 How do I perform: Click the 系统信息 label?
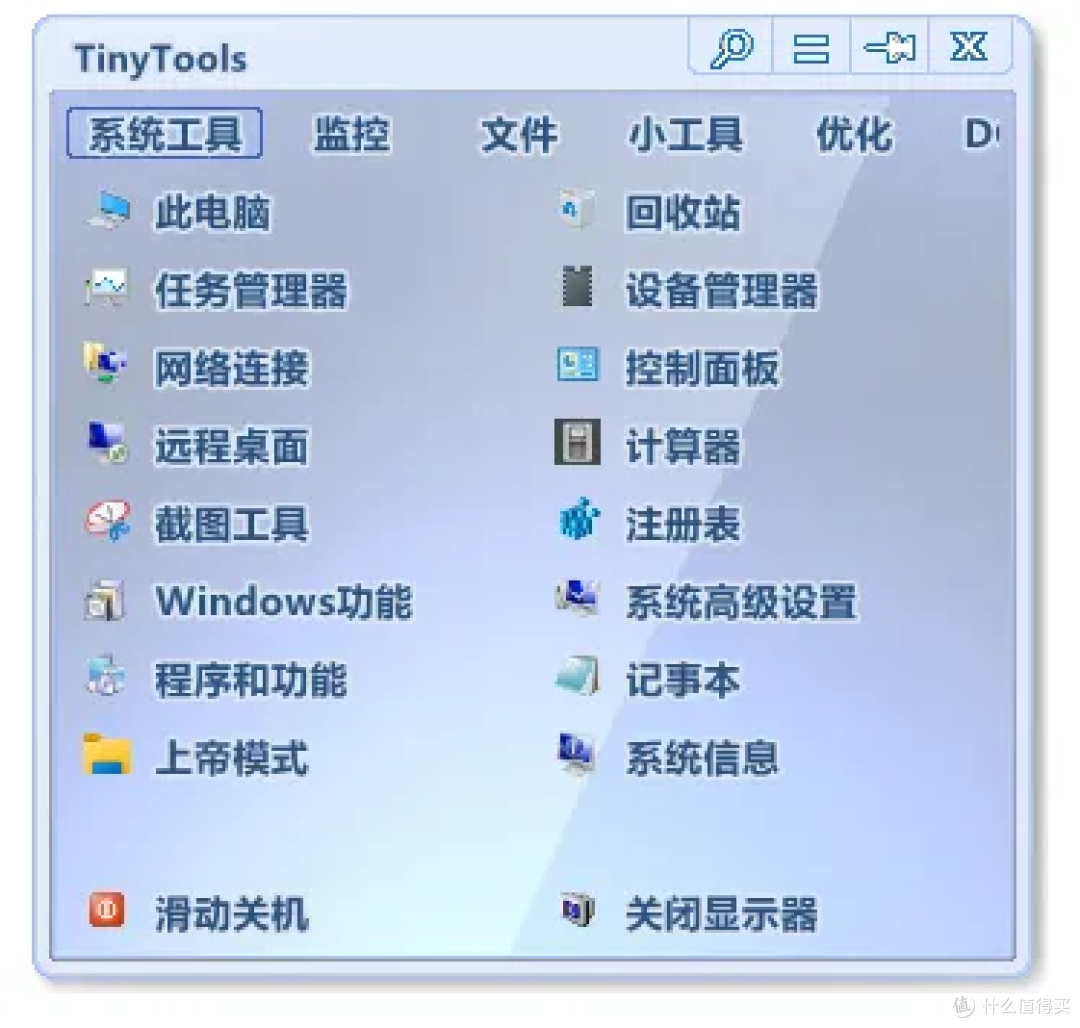coord(702,758)
